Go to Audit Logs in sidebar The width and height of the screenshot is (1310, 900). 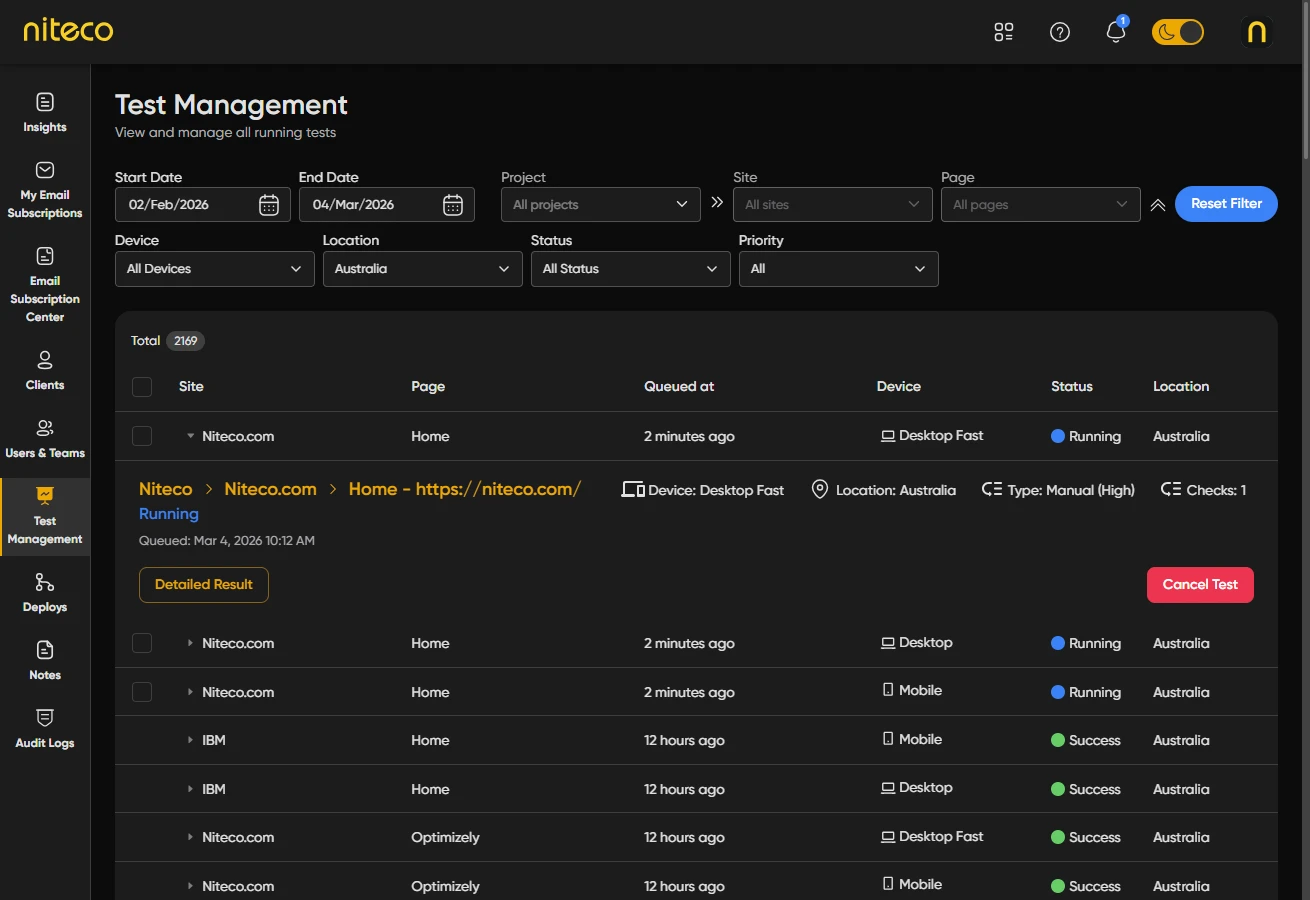[45, 728]
